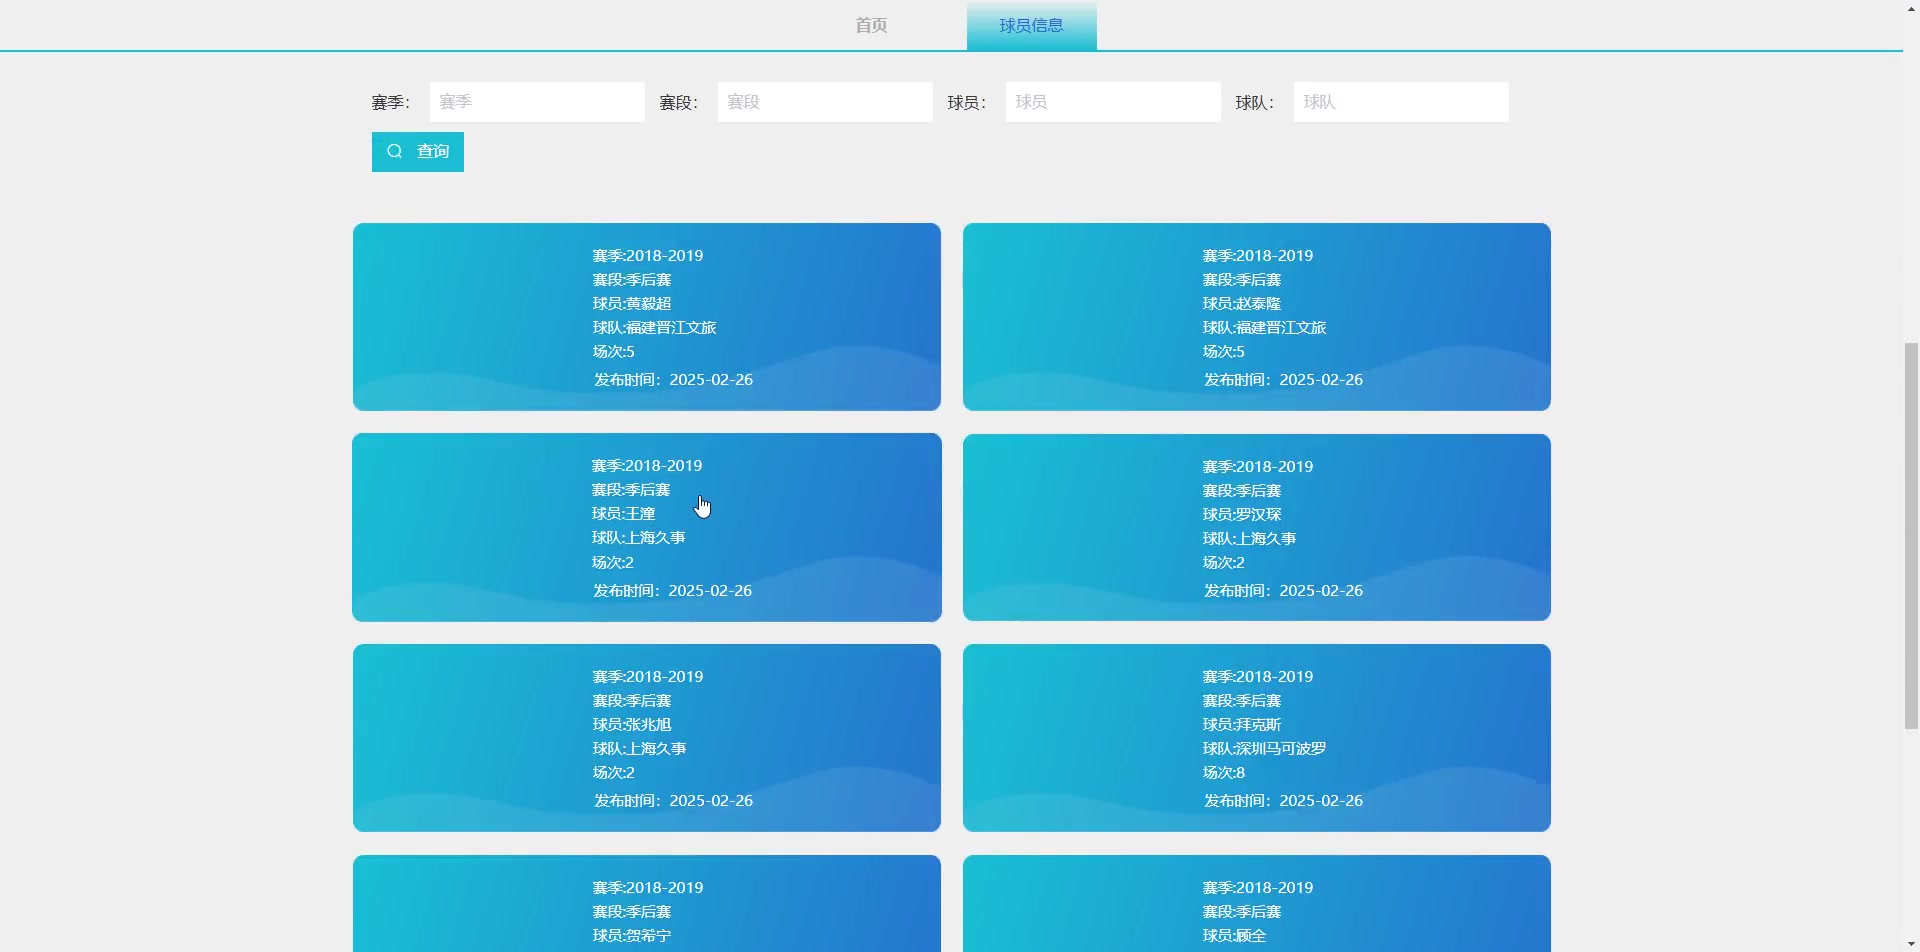The height and width of the screenshot is (952, 1920).
Task: Click 球队:上海久事 in 张兆旭 card
Action: point(639,748)
